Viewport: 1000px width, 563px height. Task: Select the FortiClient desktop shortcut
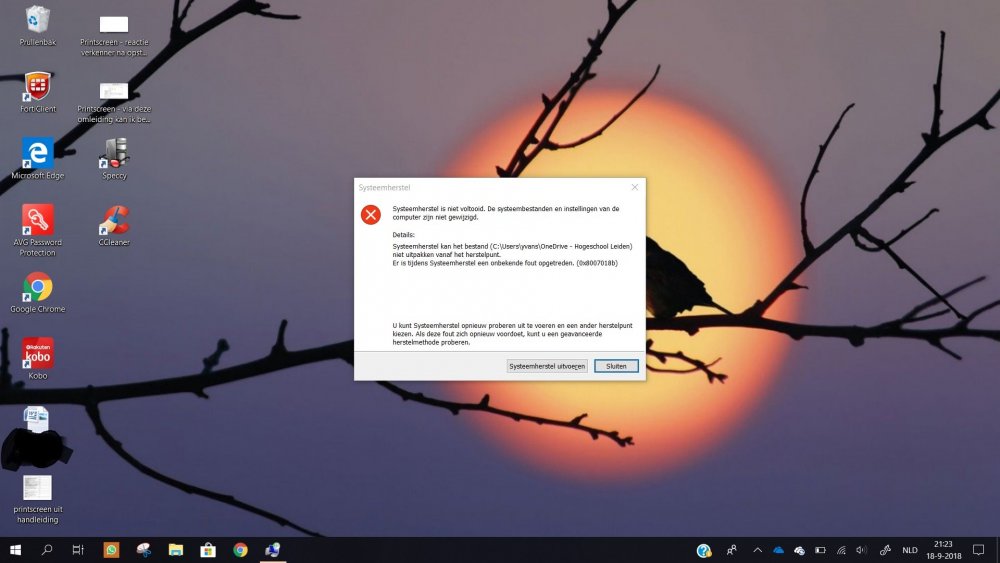38,92
